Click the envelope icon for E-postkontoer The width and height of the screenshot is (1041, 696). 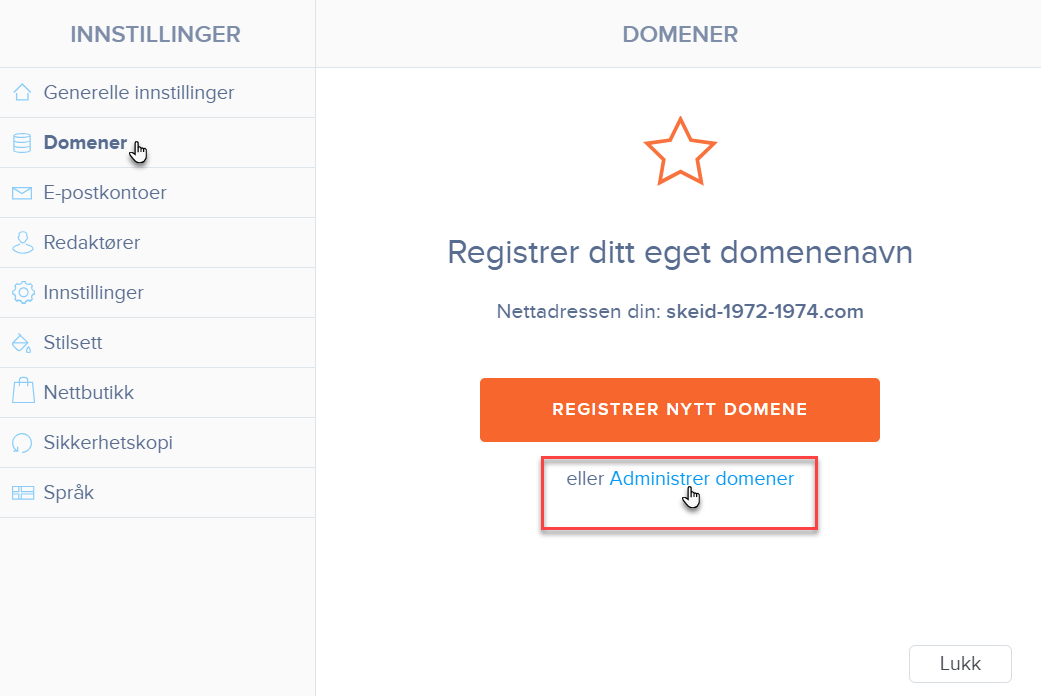point(23,193)
